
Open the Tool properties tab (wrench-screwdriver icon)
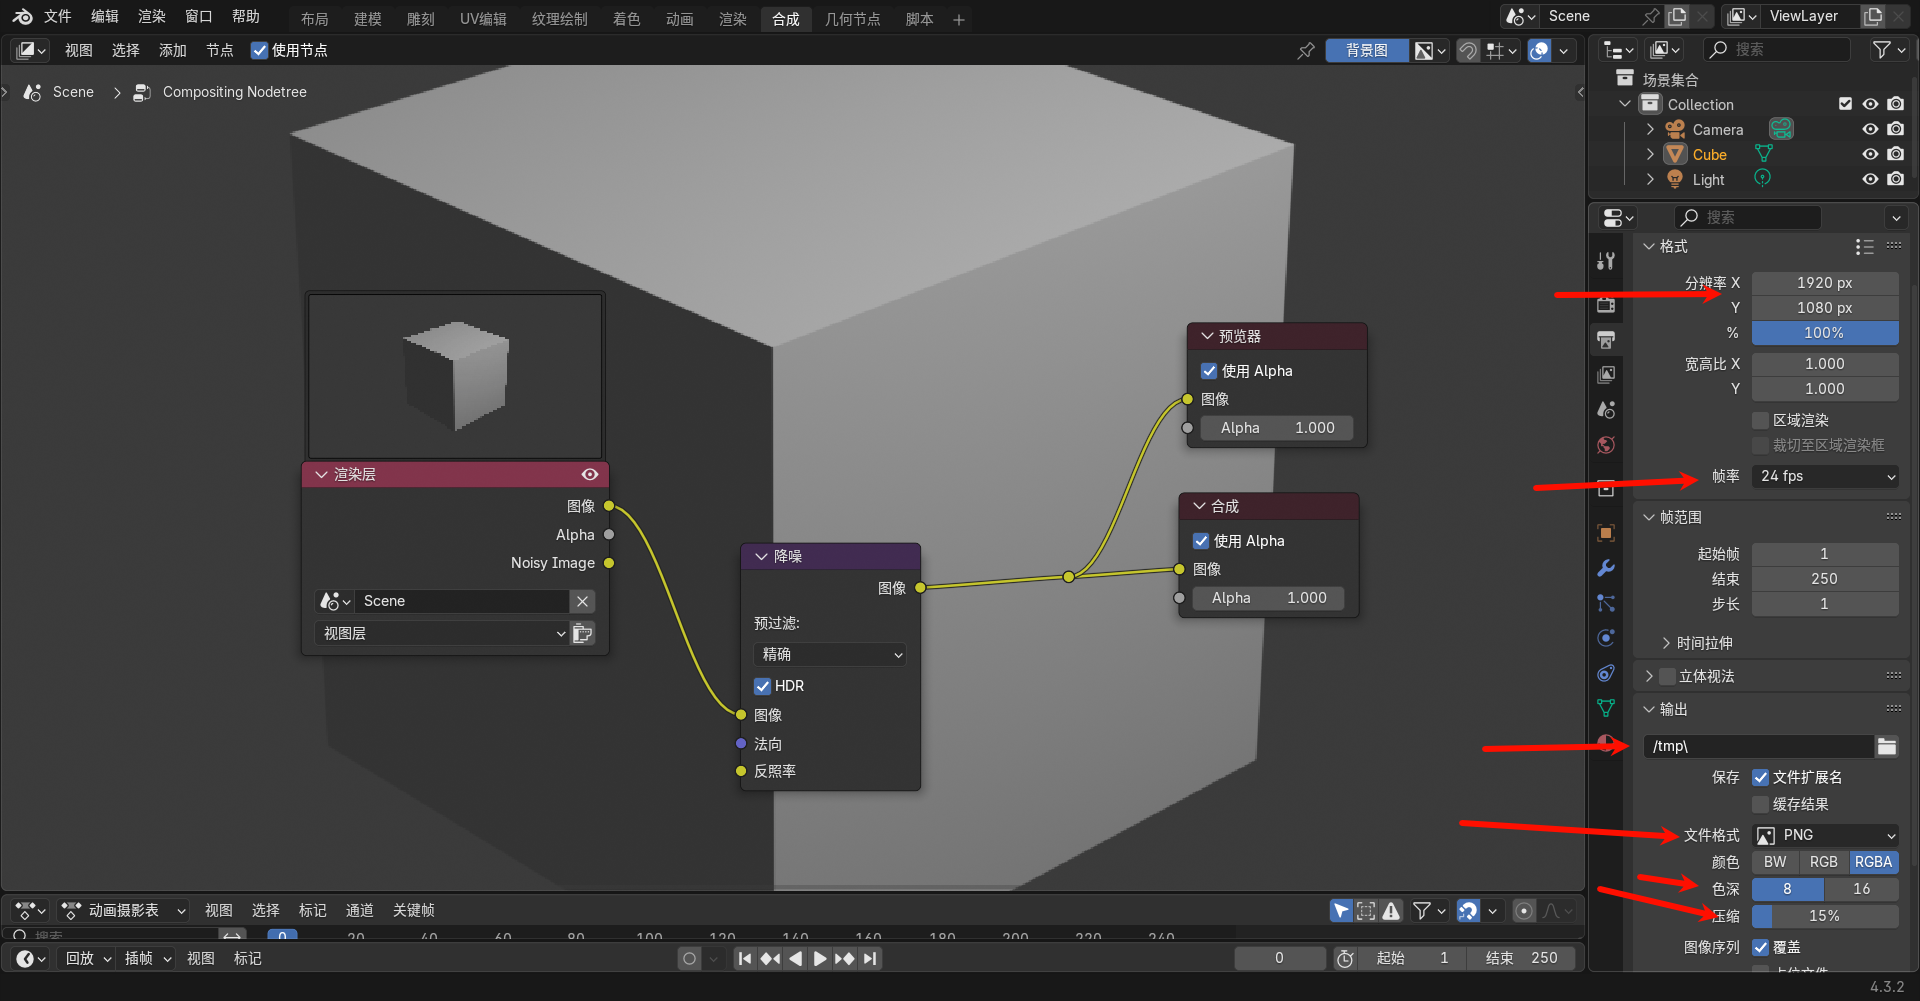[1606, 261]
